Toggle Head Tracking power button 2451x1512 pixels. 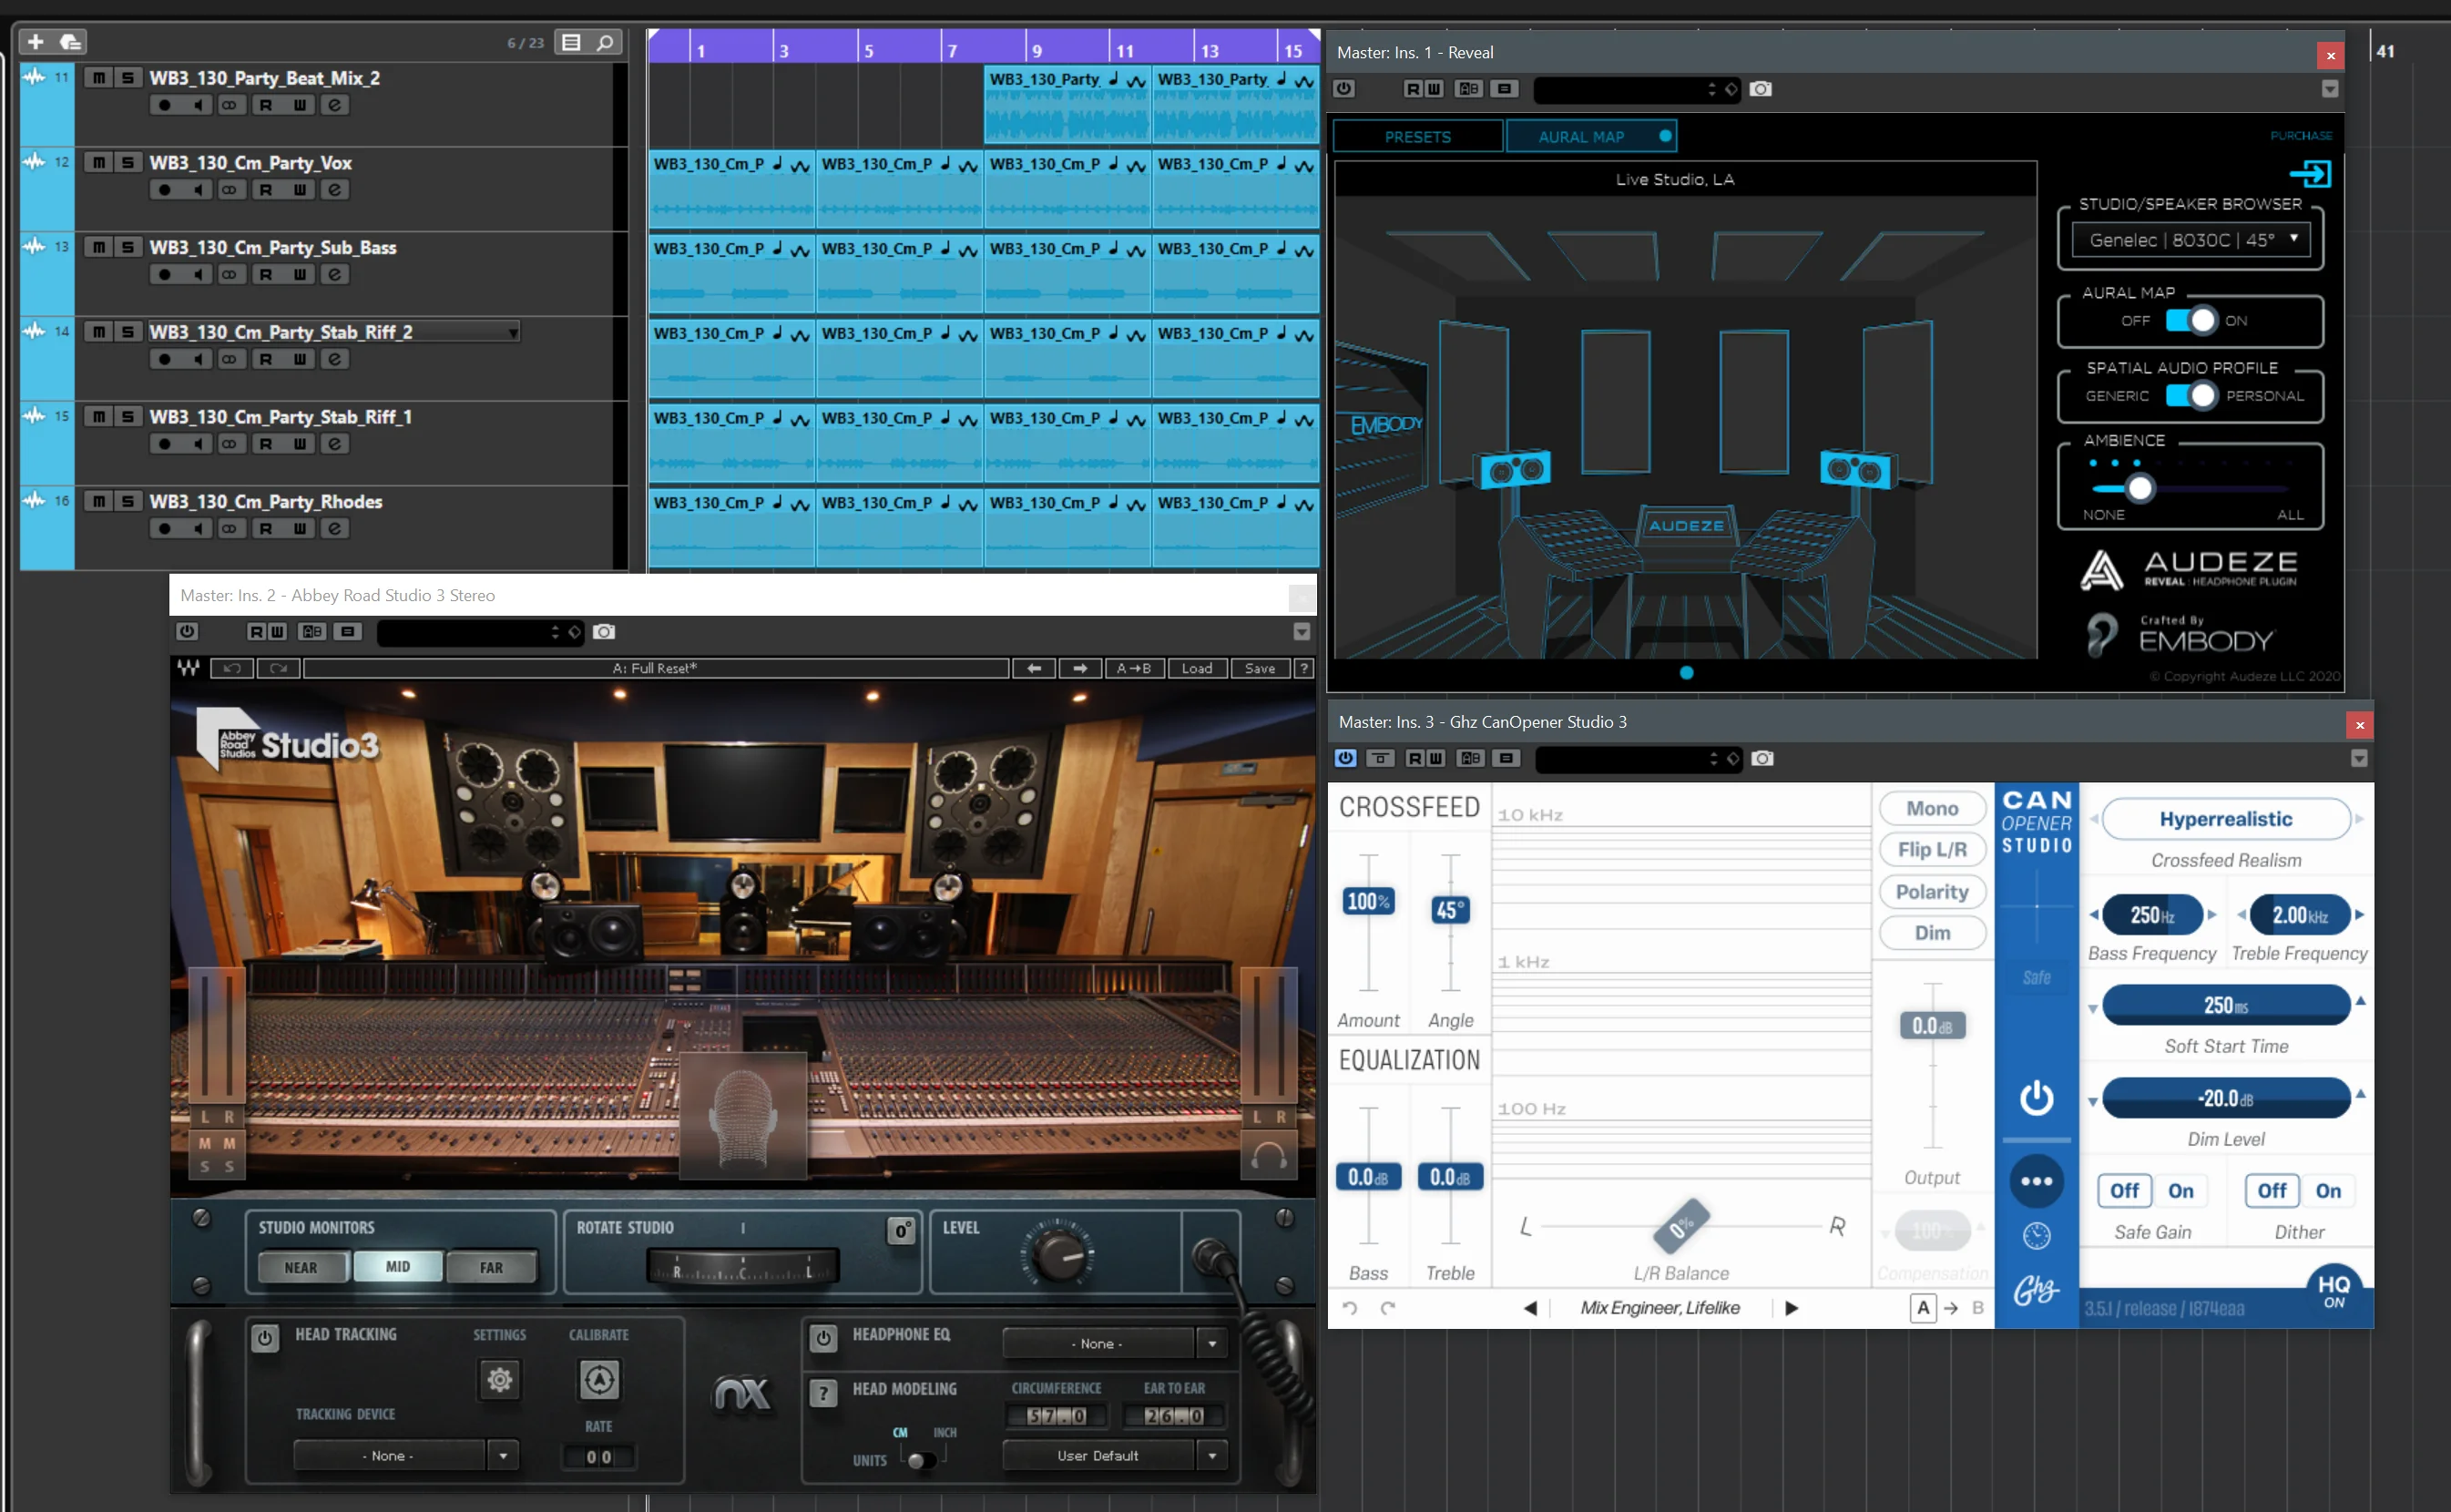coord(265,1337)
